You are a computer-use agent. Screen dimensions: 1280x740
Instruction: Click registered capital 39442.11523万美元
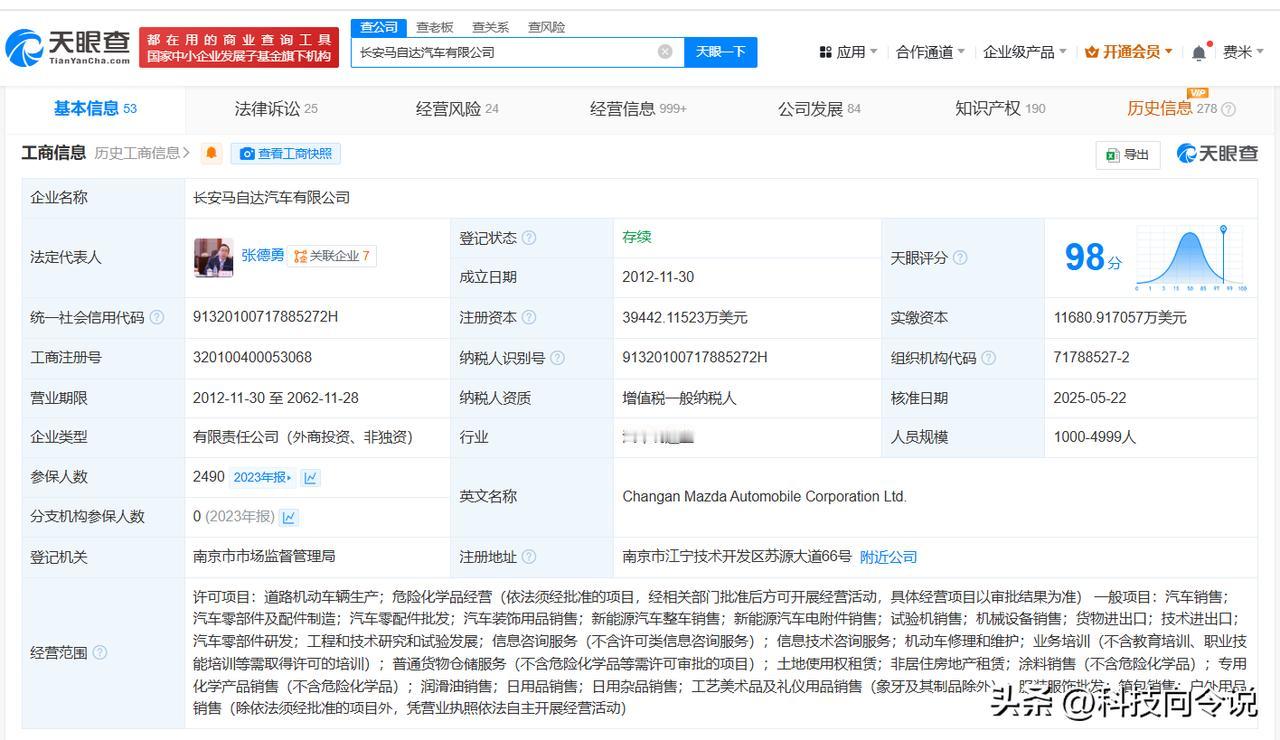pos(685,318)
